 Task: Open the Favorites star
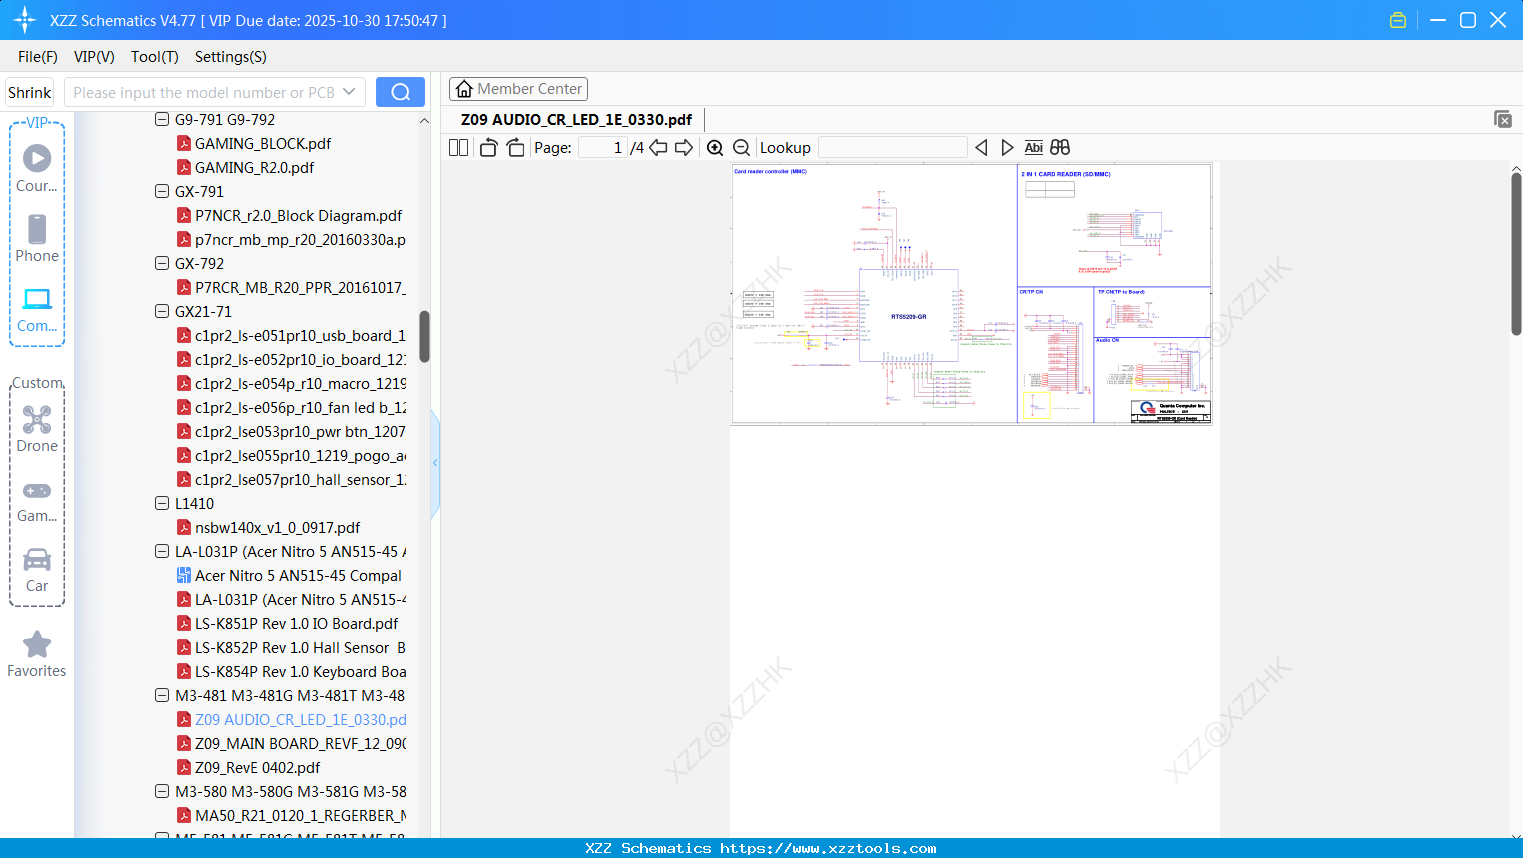37,654
